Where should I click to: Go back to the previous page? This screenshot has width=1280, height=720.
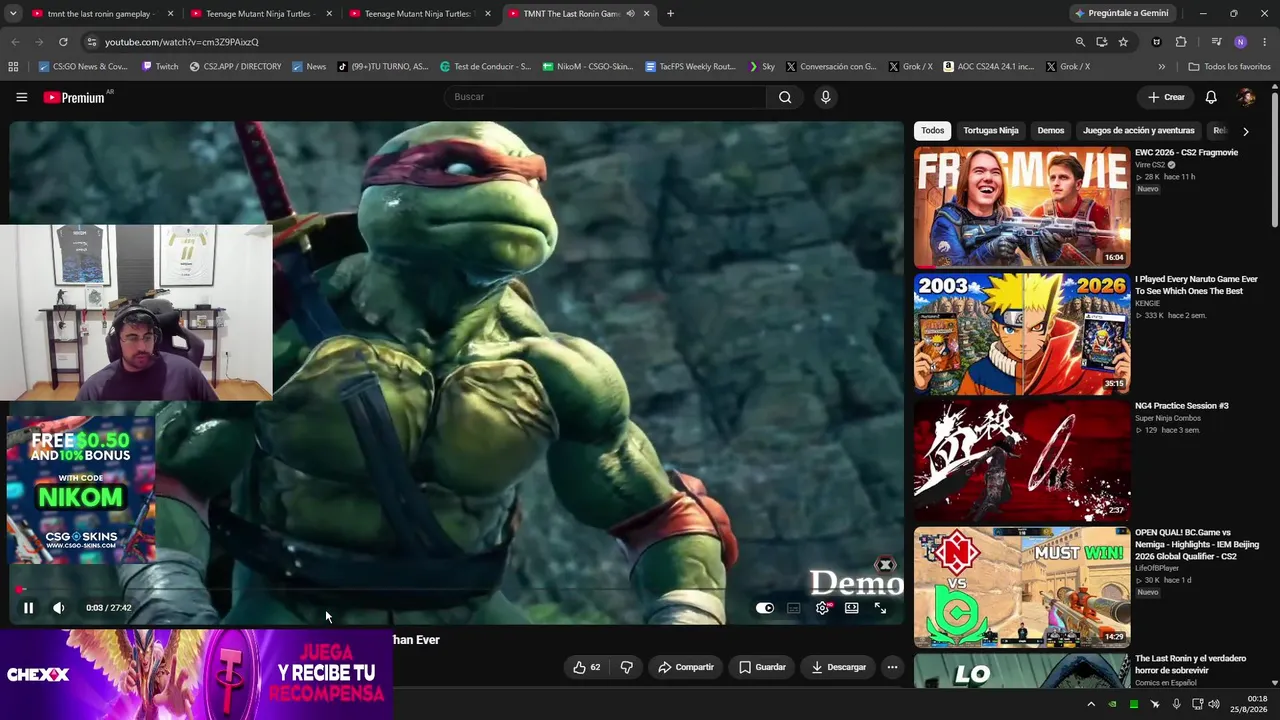15,42
